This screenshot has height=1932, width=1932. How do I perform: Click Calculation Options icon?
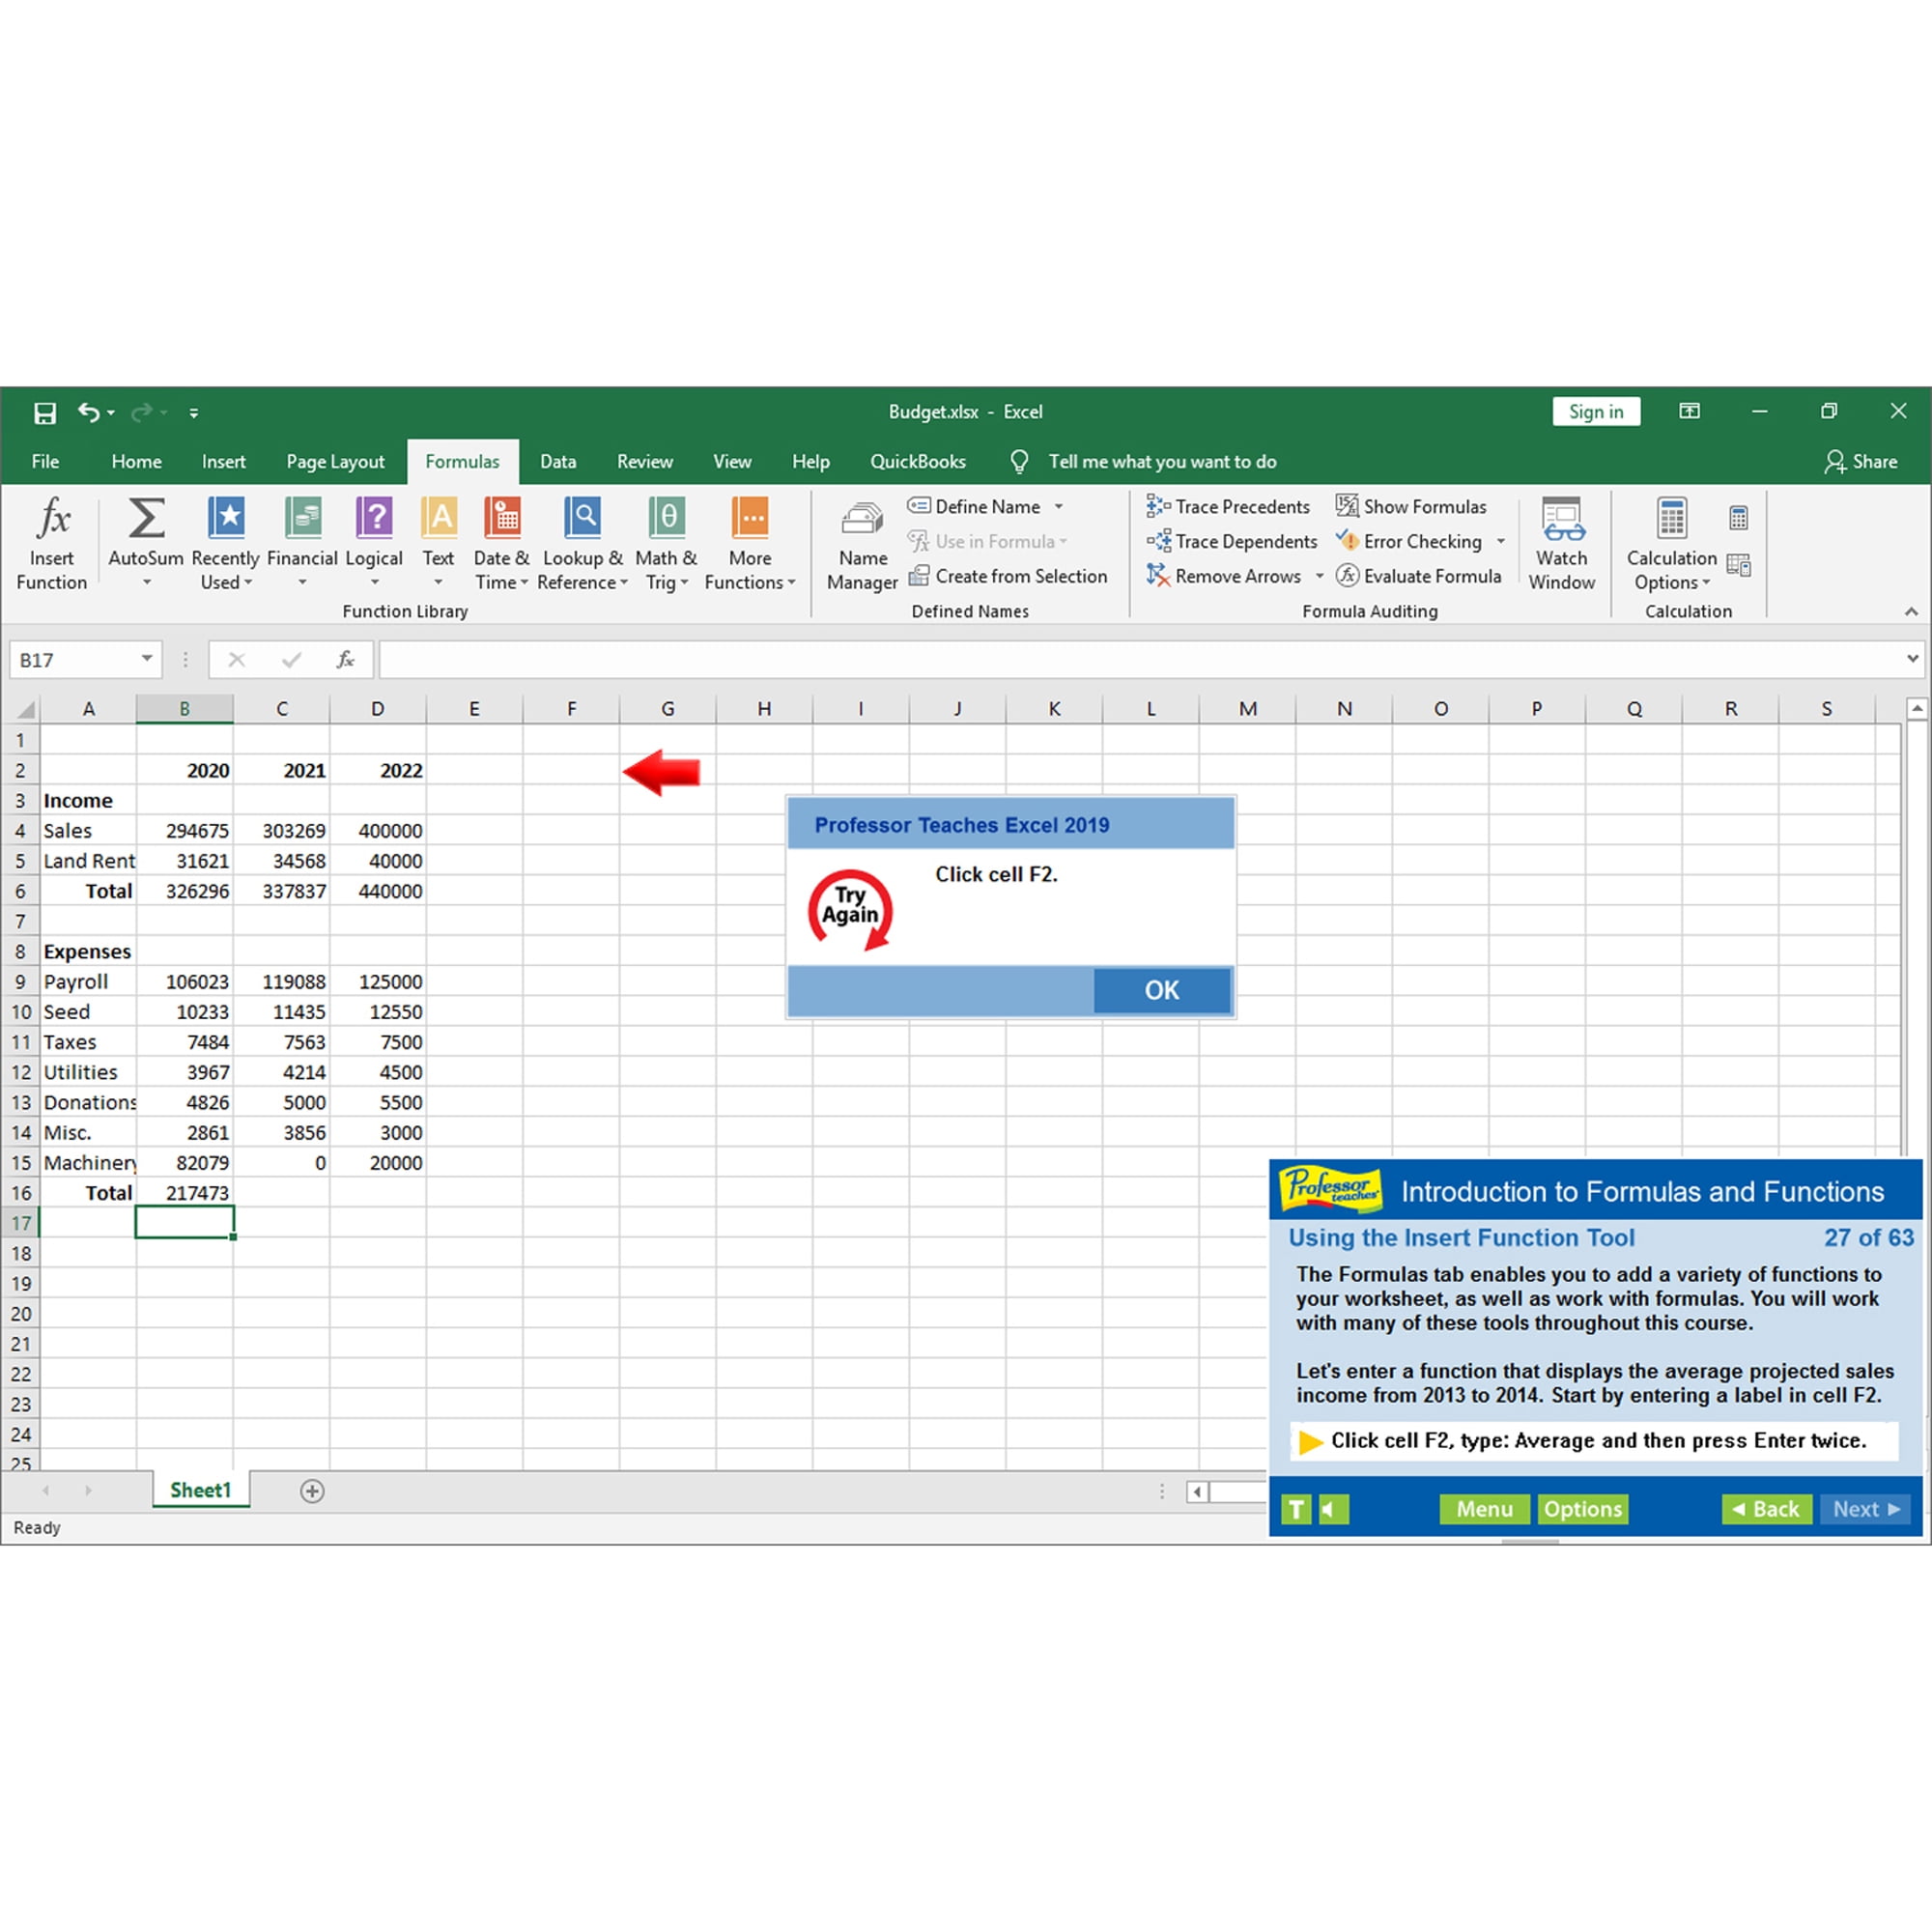pos(1672,519)
